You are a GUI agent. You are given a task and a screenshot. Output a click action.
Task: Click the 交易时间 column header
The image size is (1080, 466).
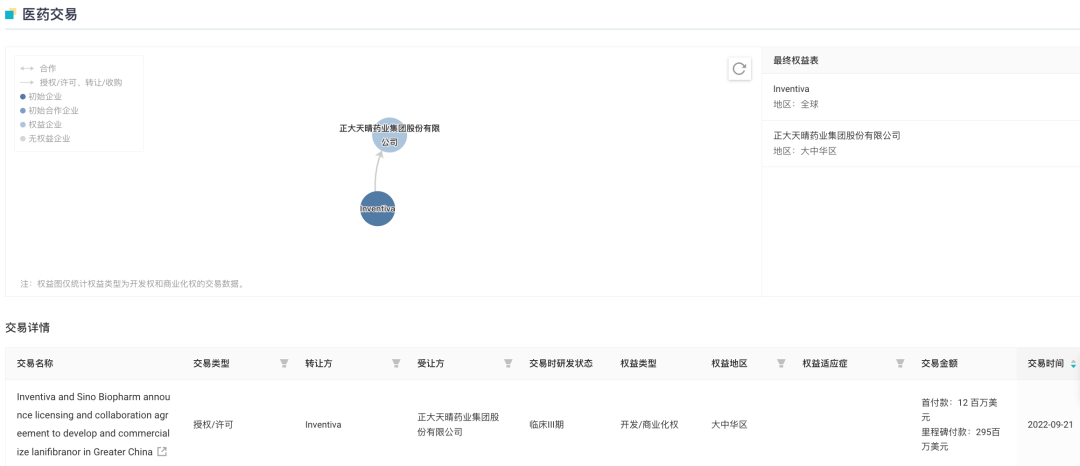pyautogui.click(x=1046, y=363)
